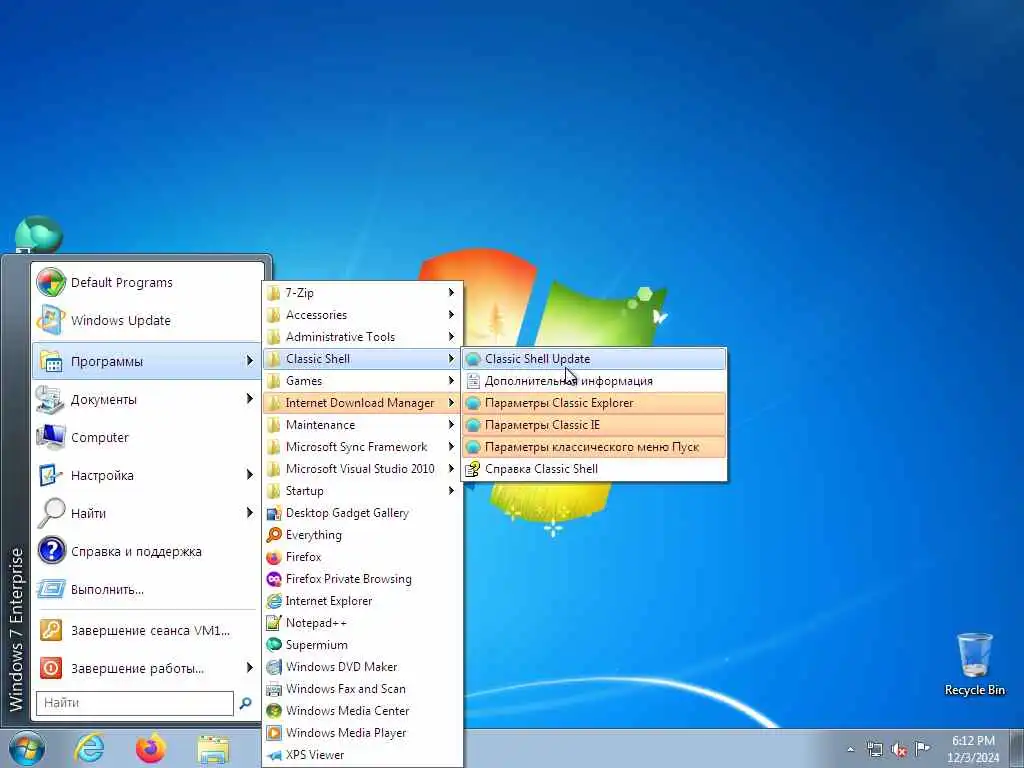Screen dimensions: 1024x768
Task: Launch Windows Update entry icon
Action: [50, 321]
